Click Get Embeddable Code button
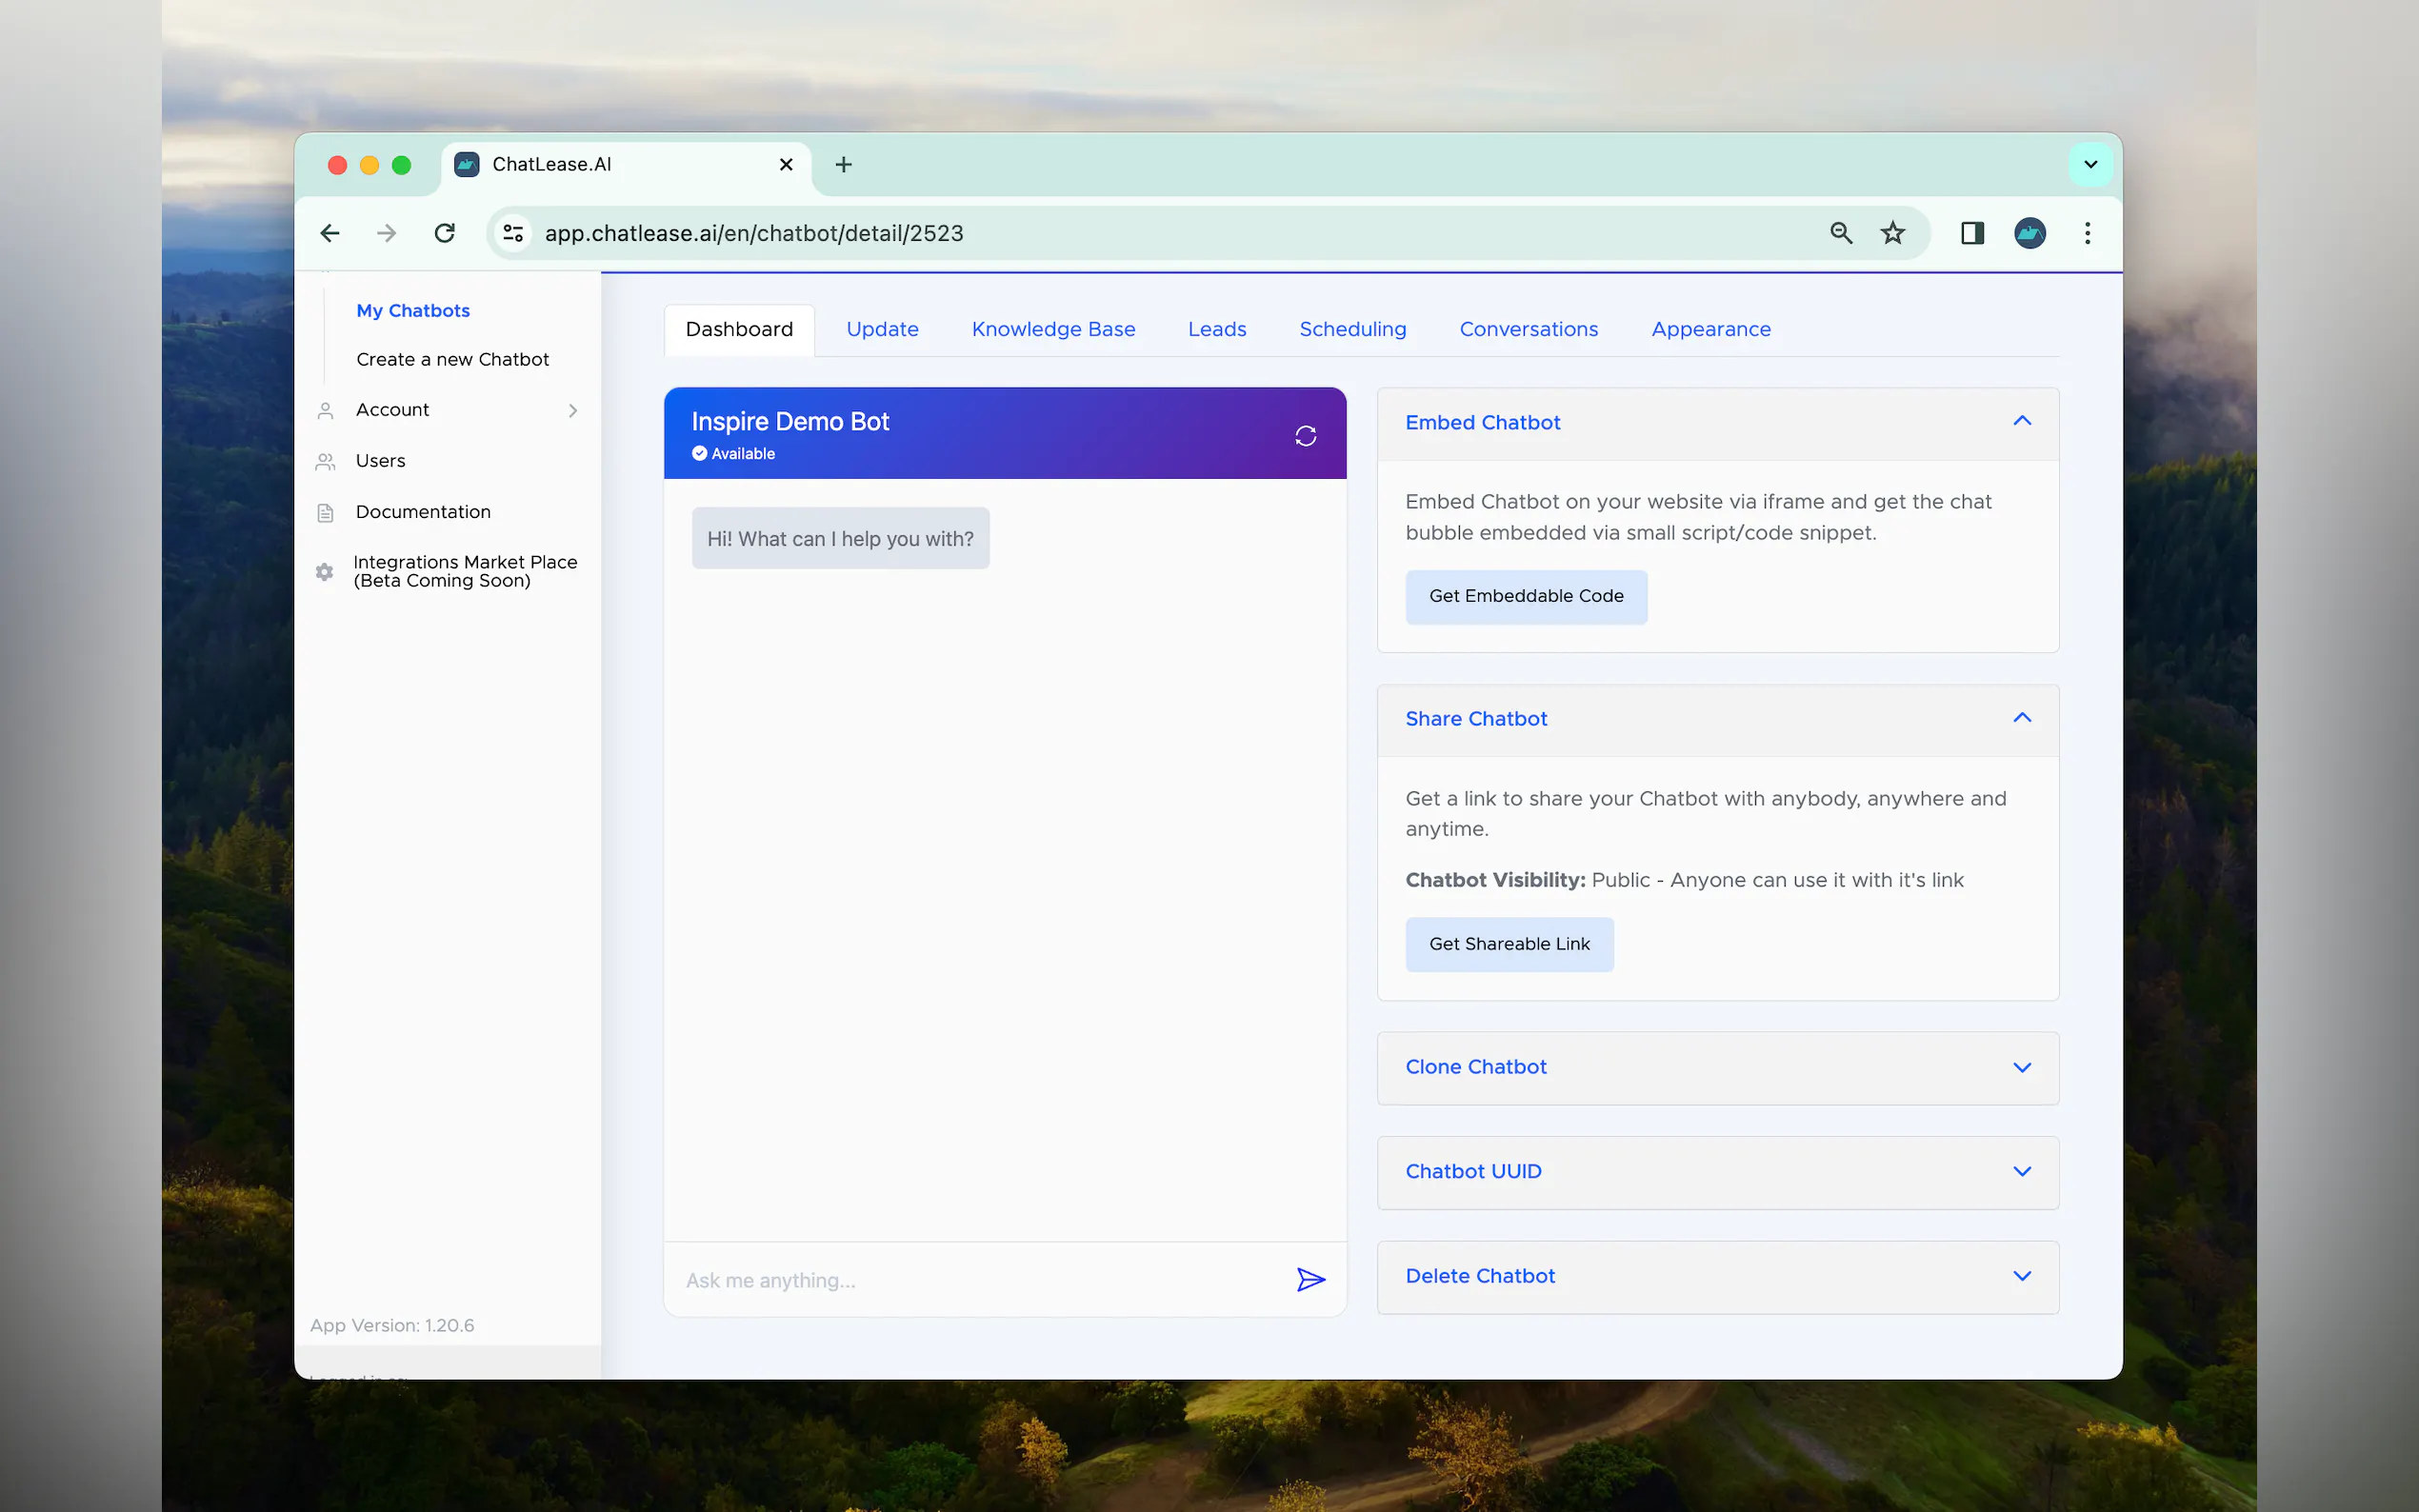2419x1512 pixels. (x=1525, y=596)
